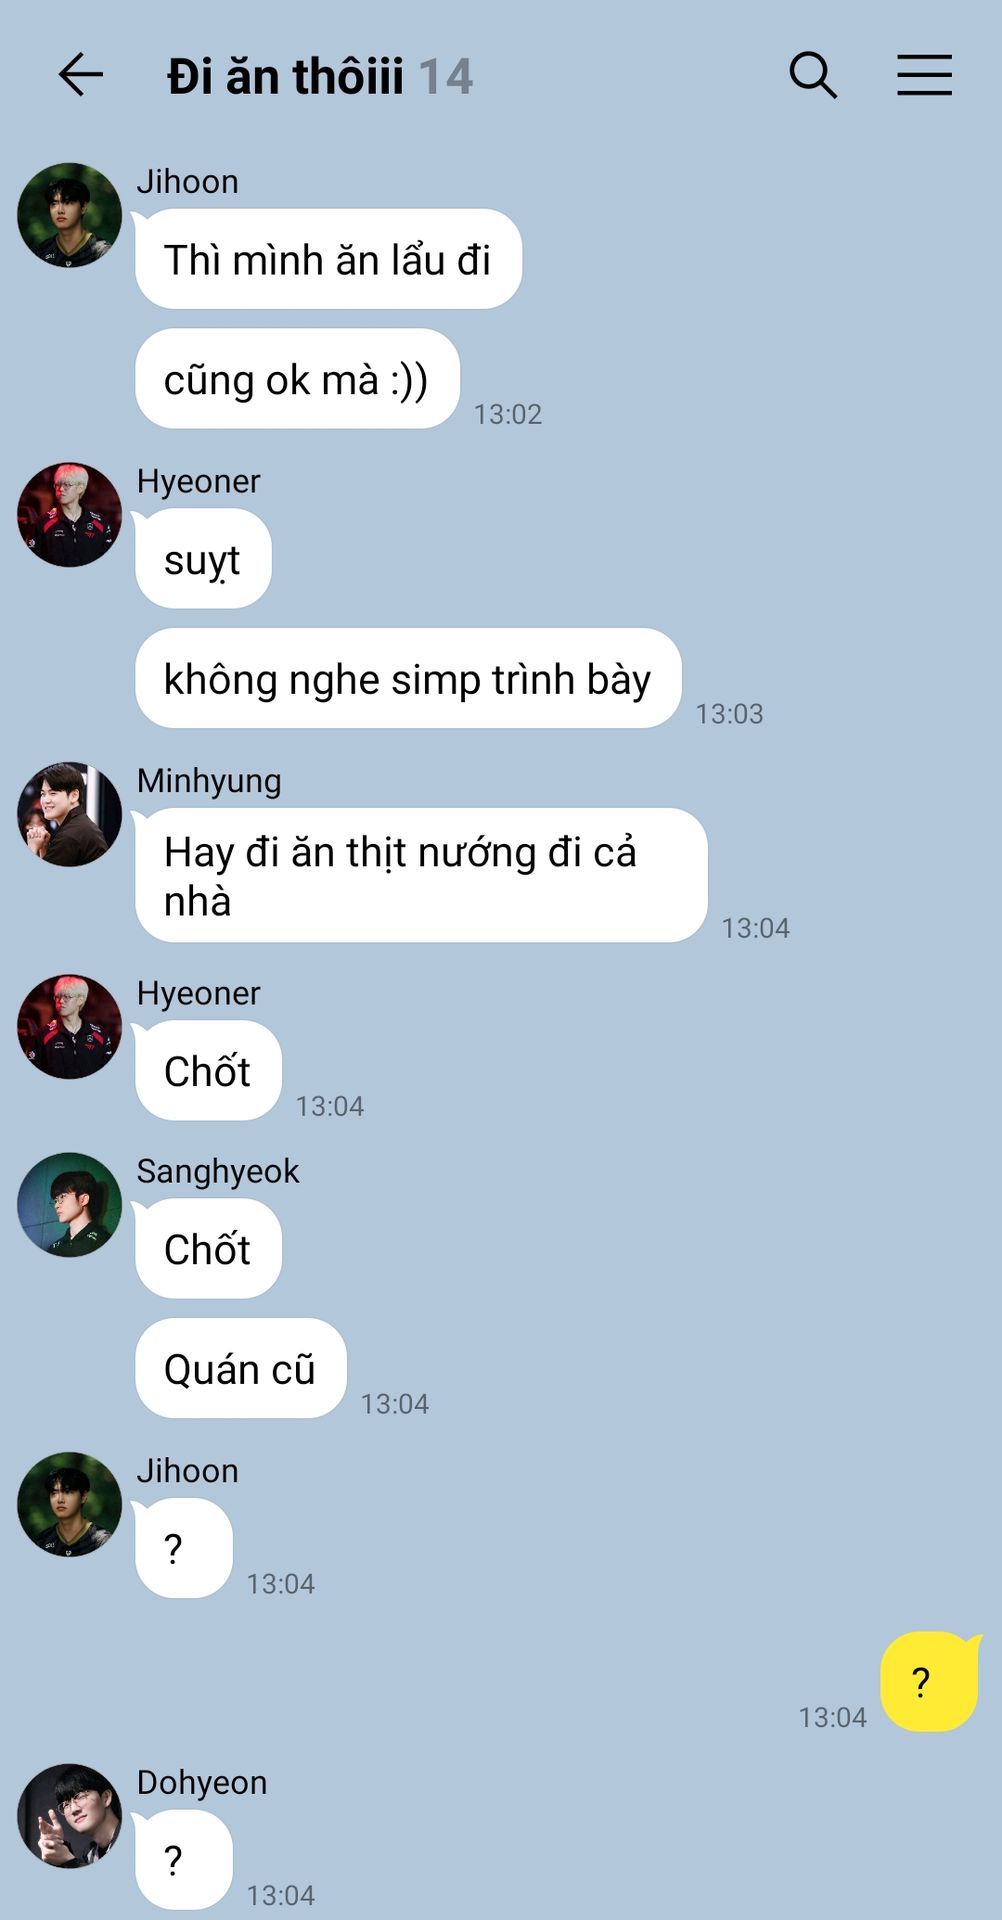Tap Sanghyeok's profile avatar
Image resolution: width=1002 pixels, height=1920 pixels.
[x=69, y=1205]
